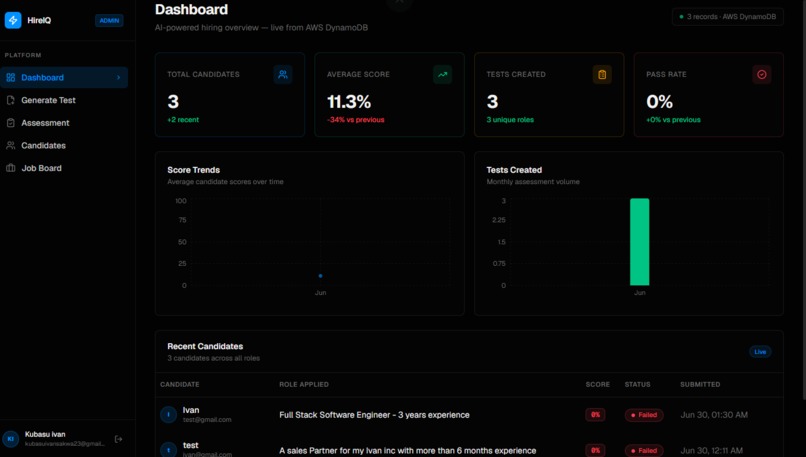Screen dimensions: 806x457
Task: Click the SUBMITTED column header
Action: tap(700, 385)
